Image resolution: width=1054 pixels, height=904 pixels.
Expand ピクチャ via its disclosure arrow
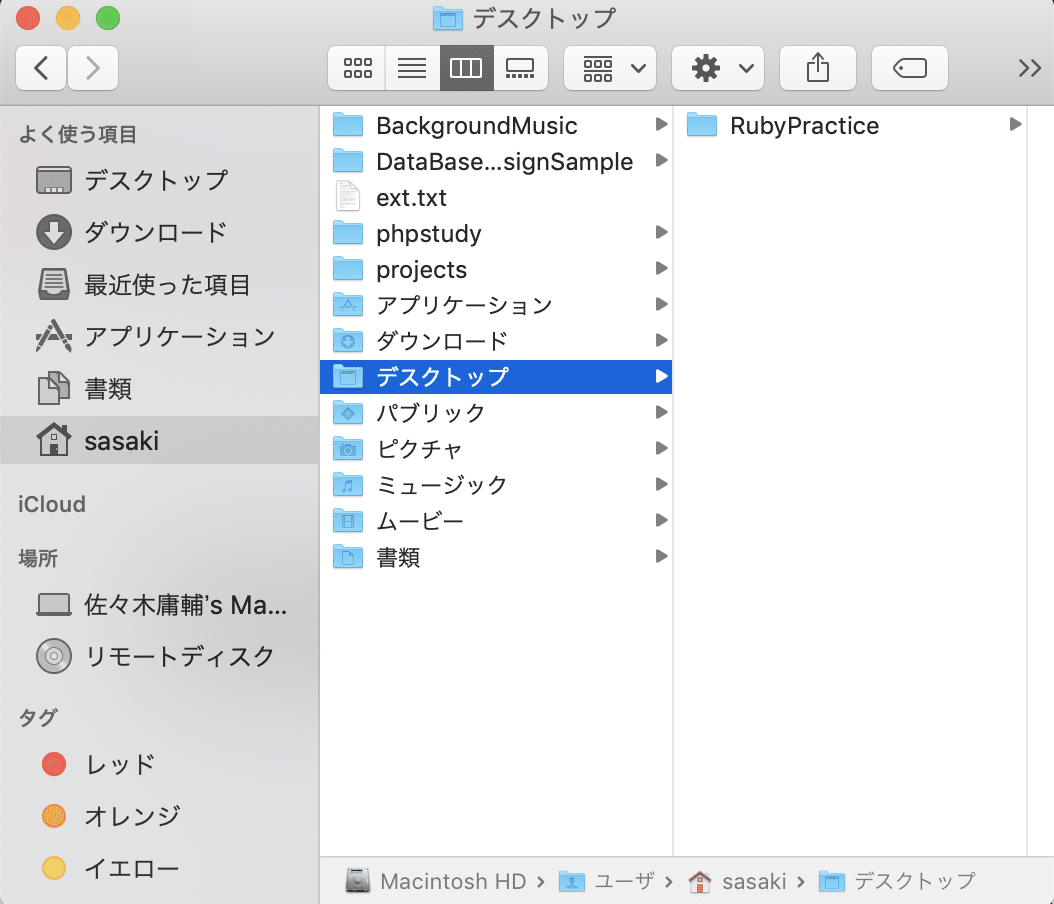(x=661, y=448)
